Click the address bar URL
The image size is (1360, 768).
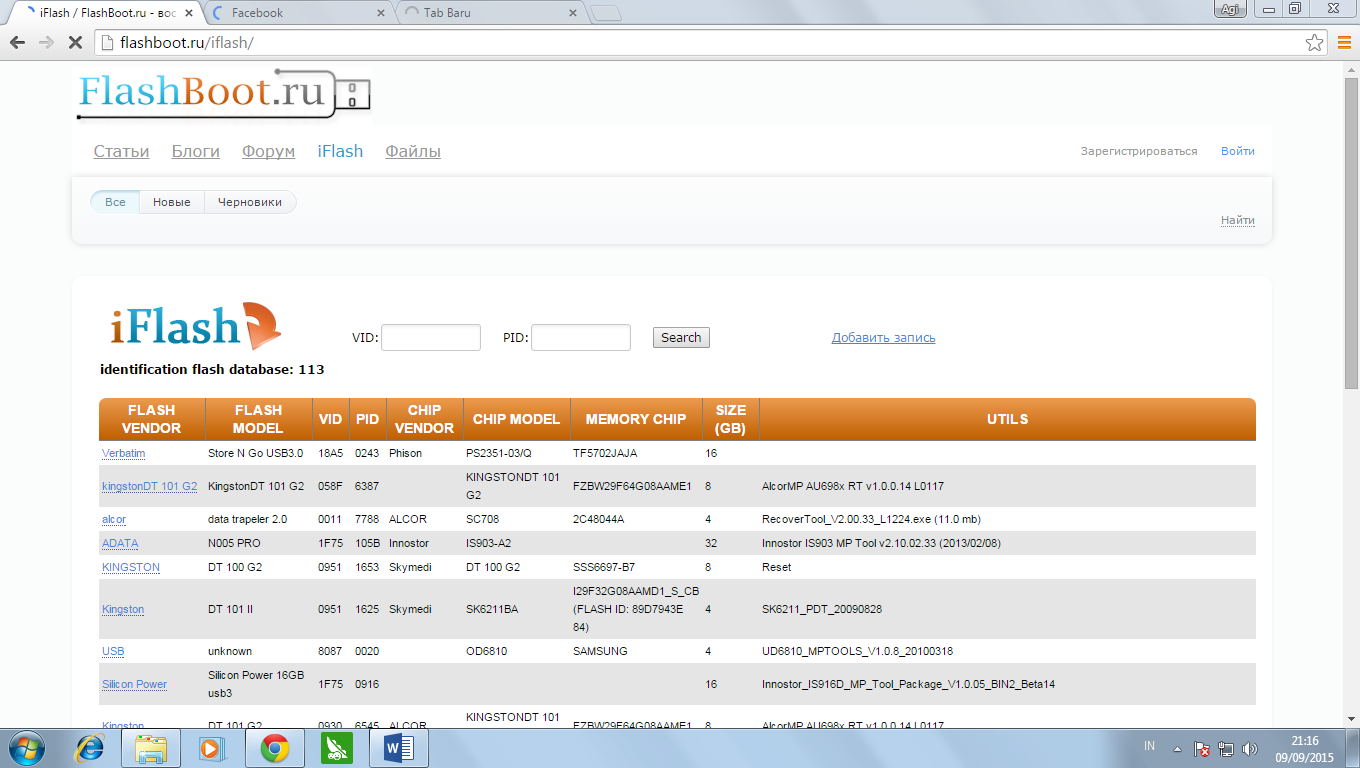(x=186, y=43)
